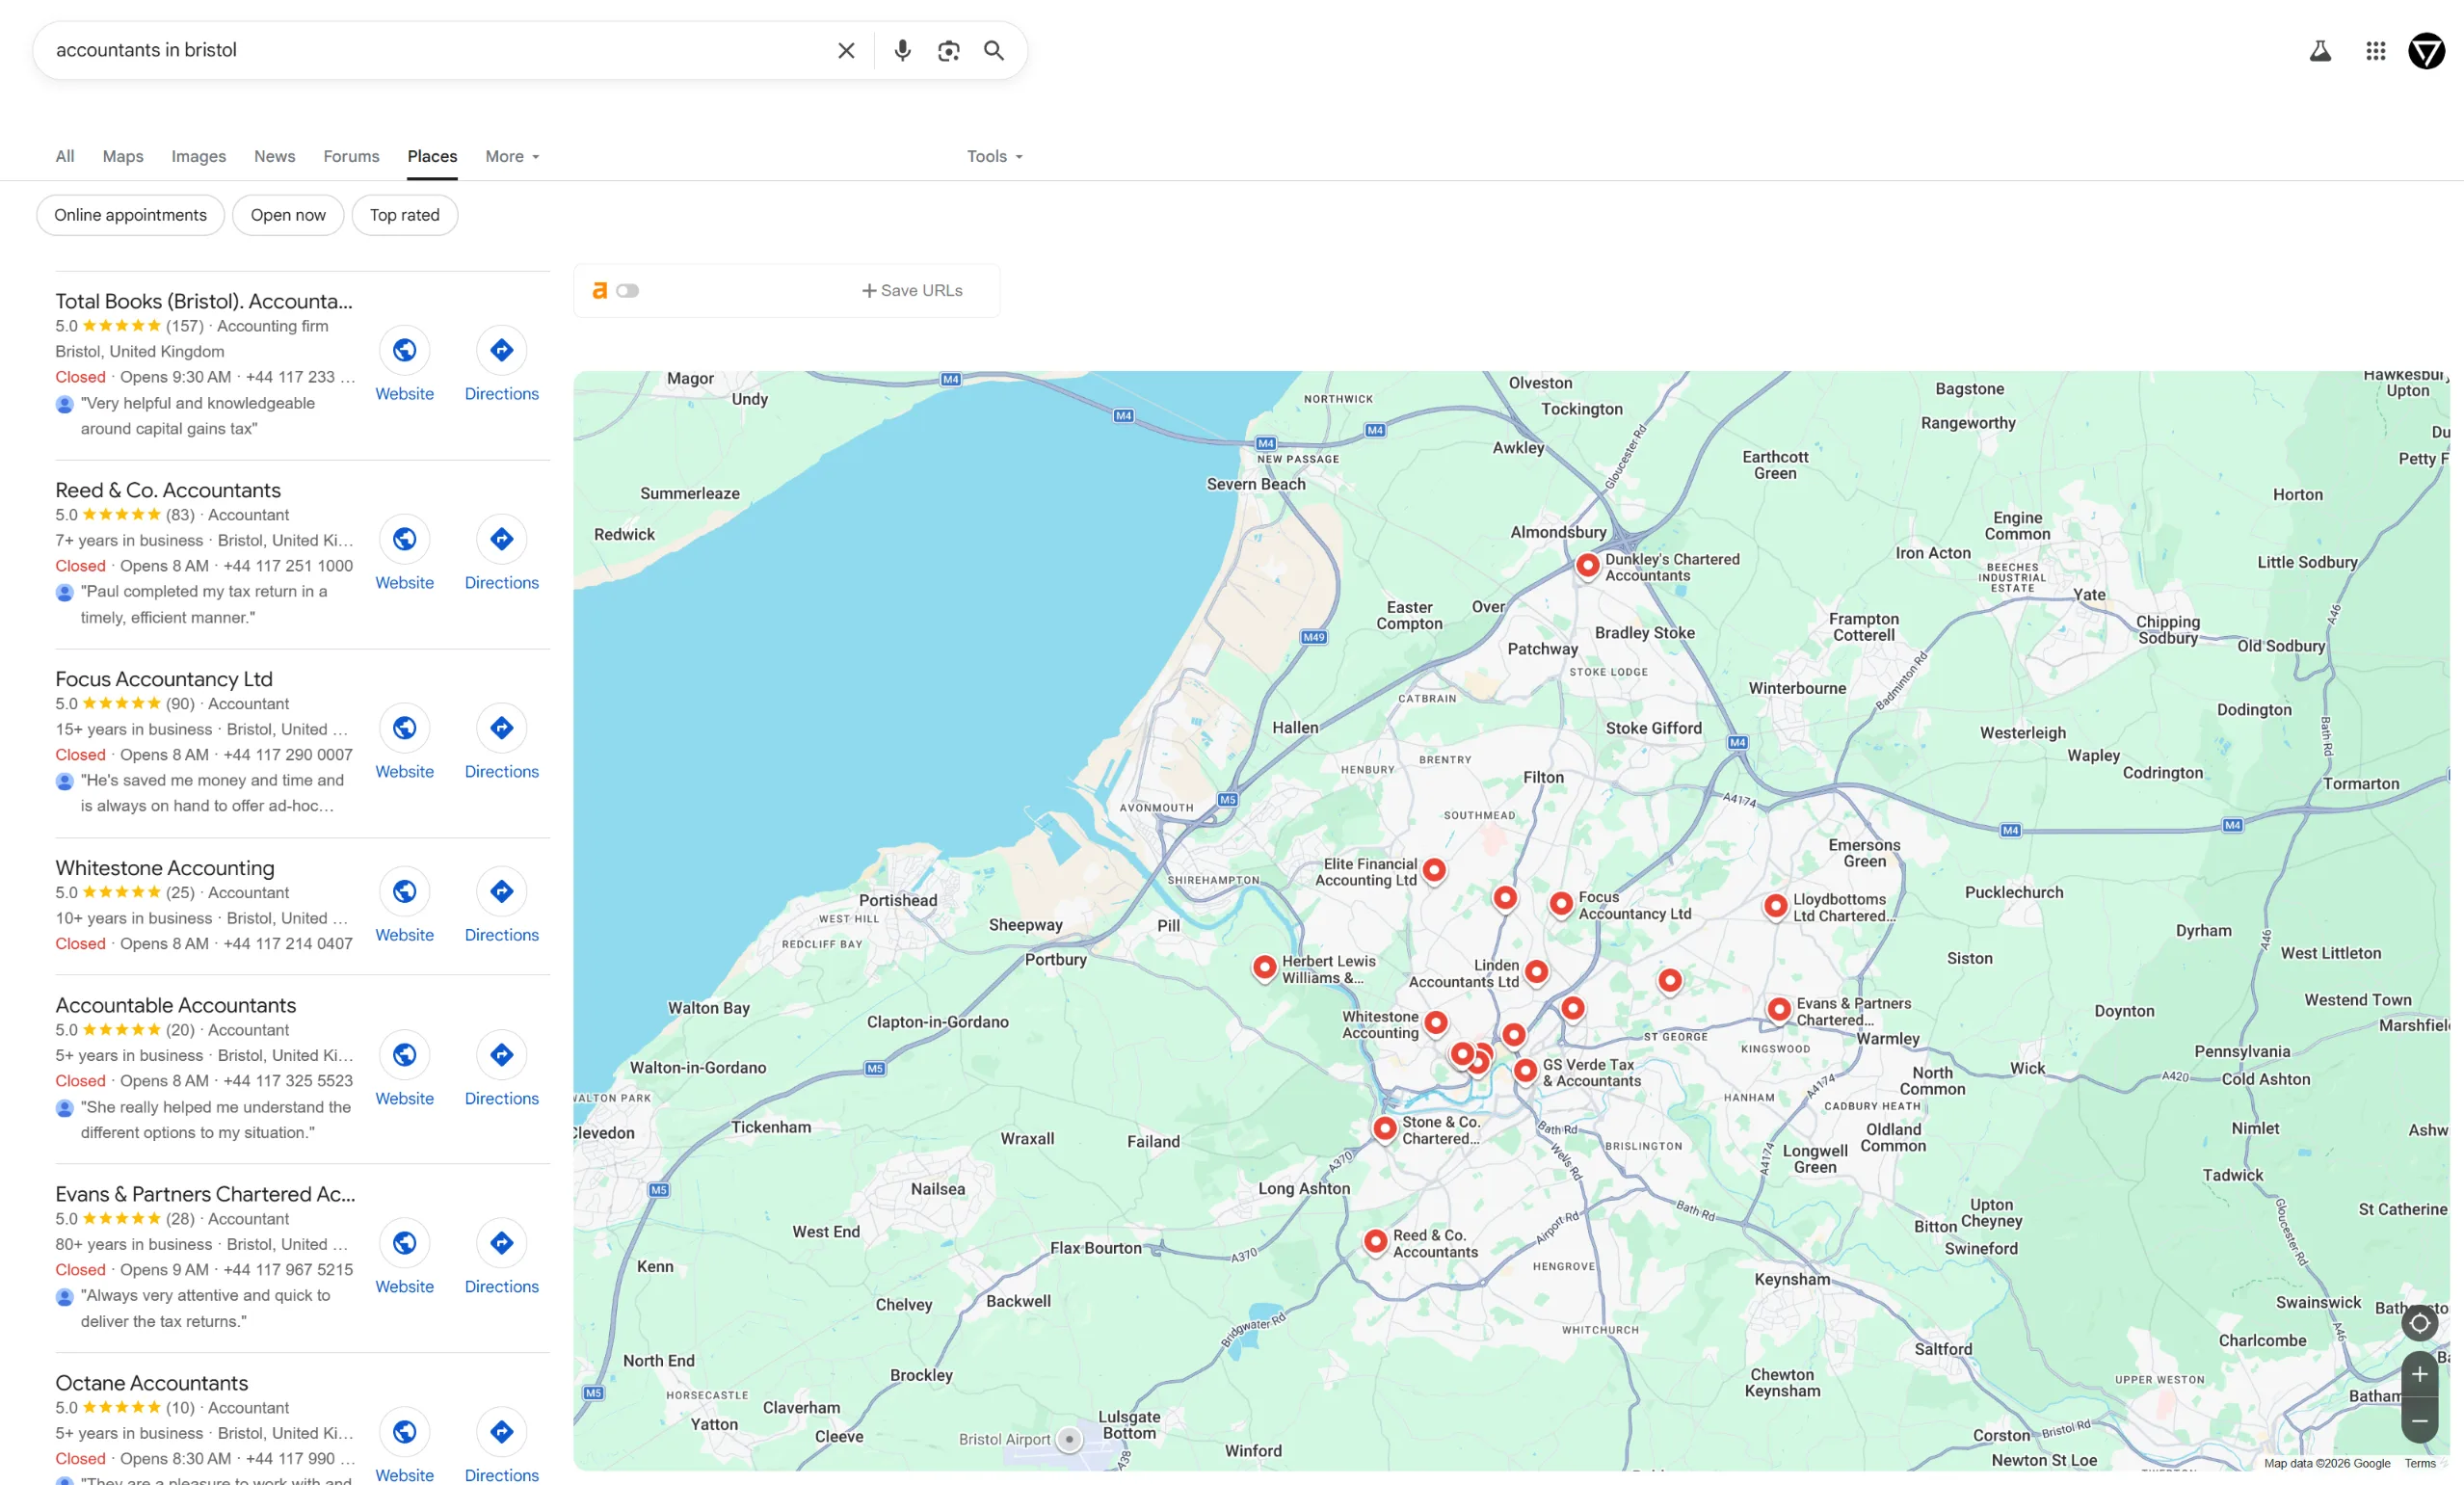
Task: Zoom in on the map
Action: [x=2419, y=1374]
